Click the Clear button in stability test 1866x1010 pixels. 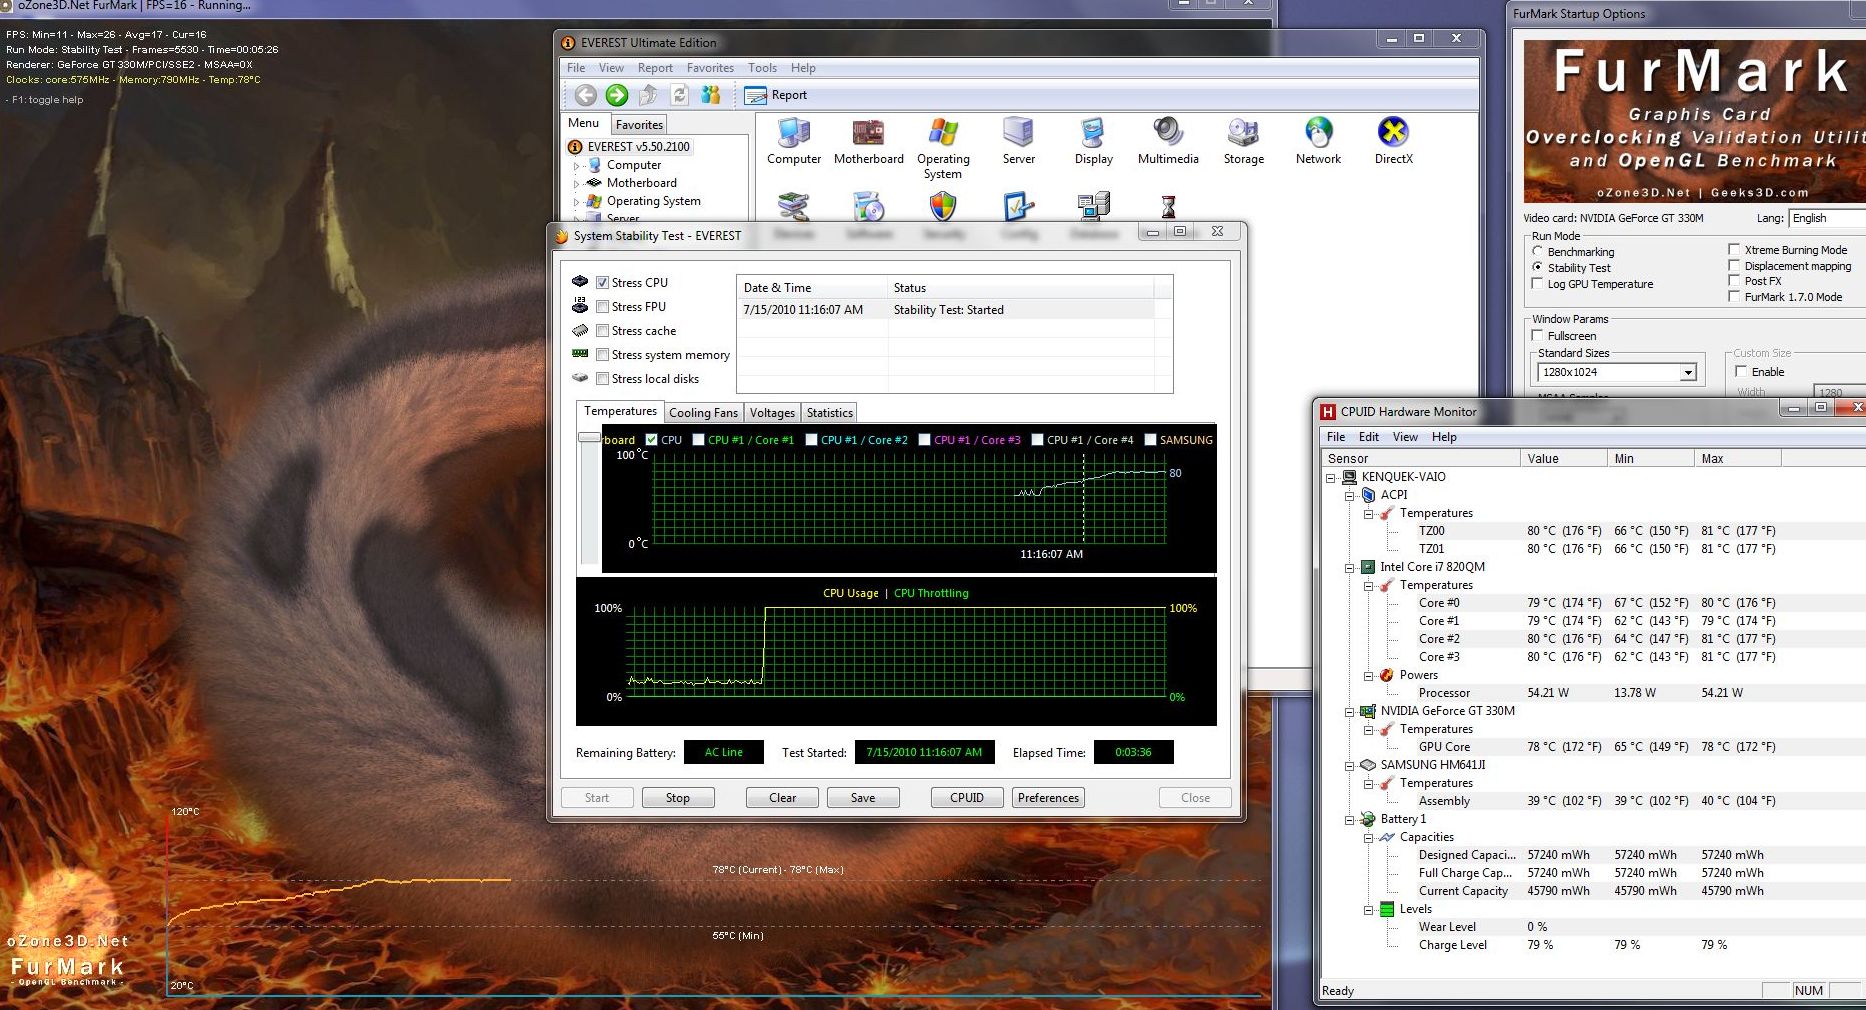(782, 798)
